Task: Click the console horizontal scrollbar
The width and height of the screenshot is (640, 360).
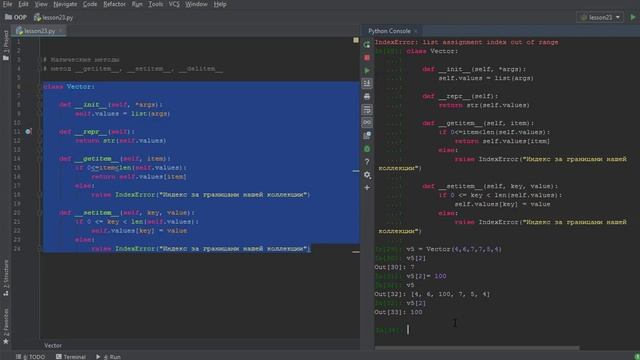Action: coord(477,348)
